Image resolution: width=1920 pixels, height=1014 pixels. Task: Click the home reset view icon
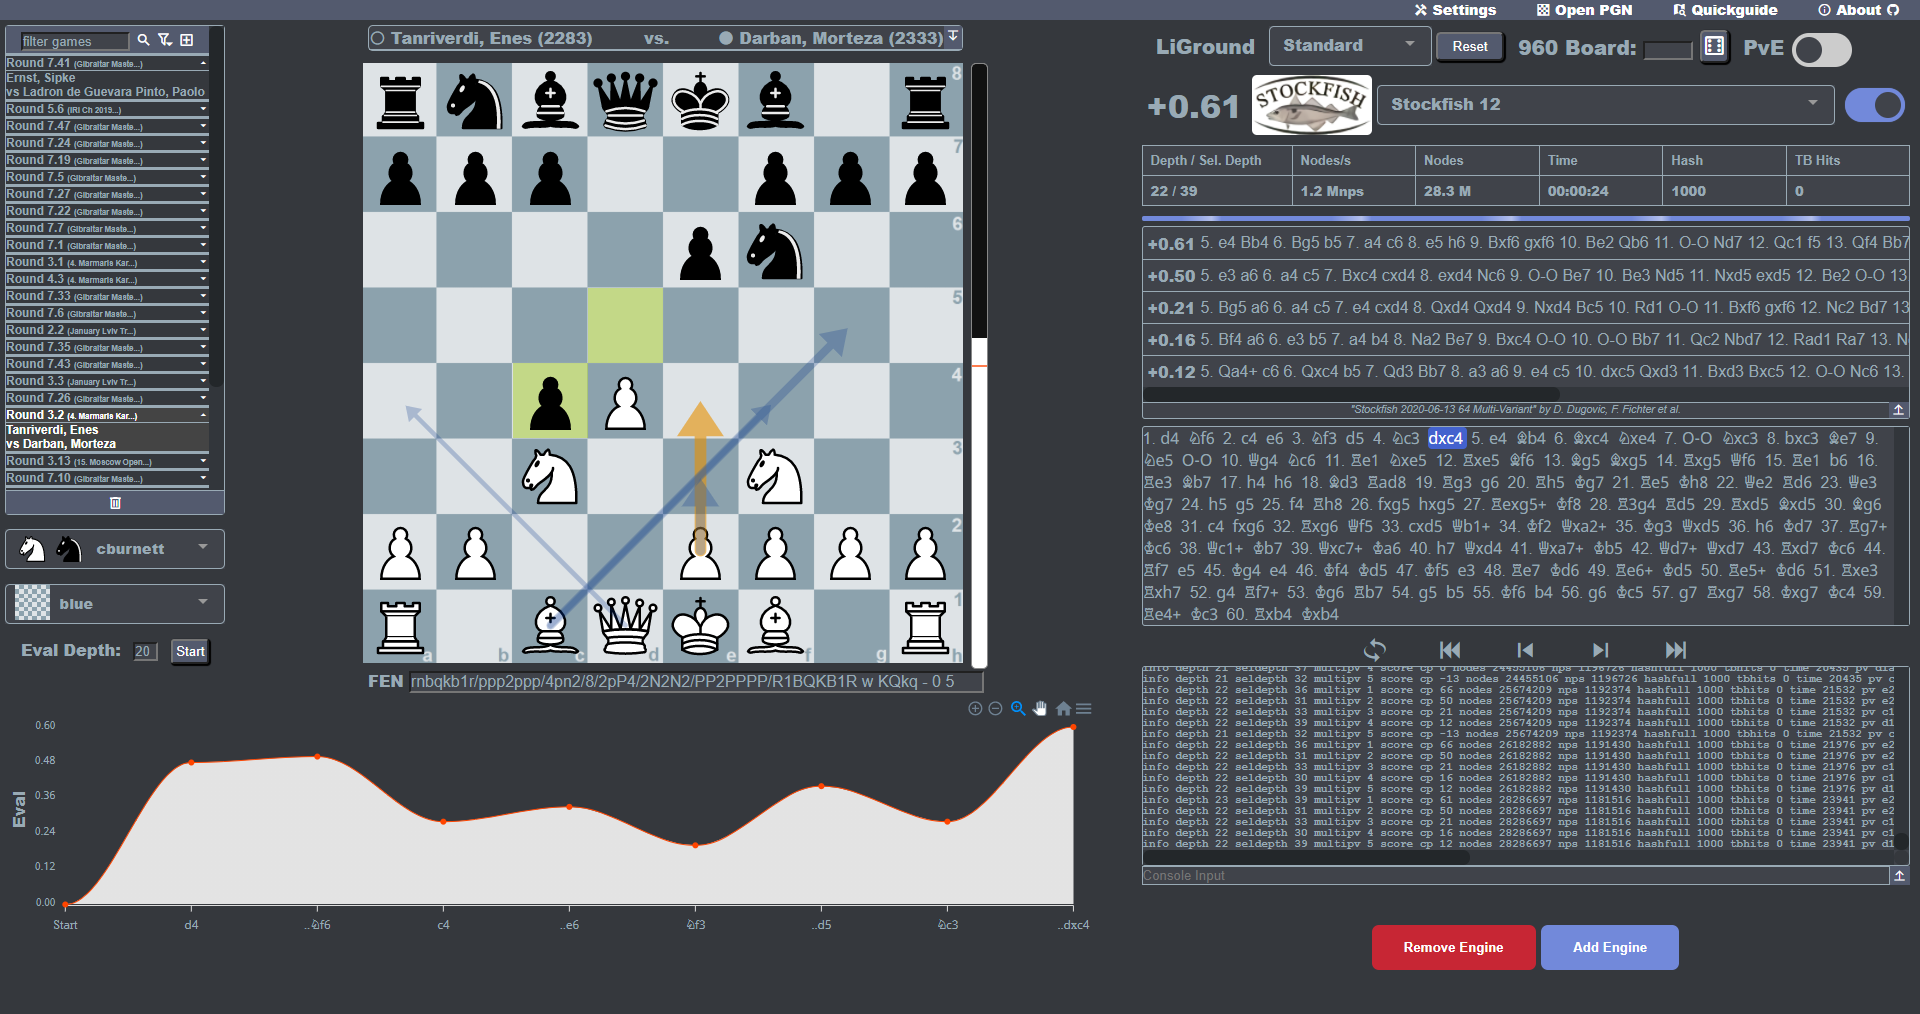pyautogui.click(x=1063, y=709)
